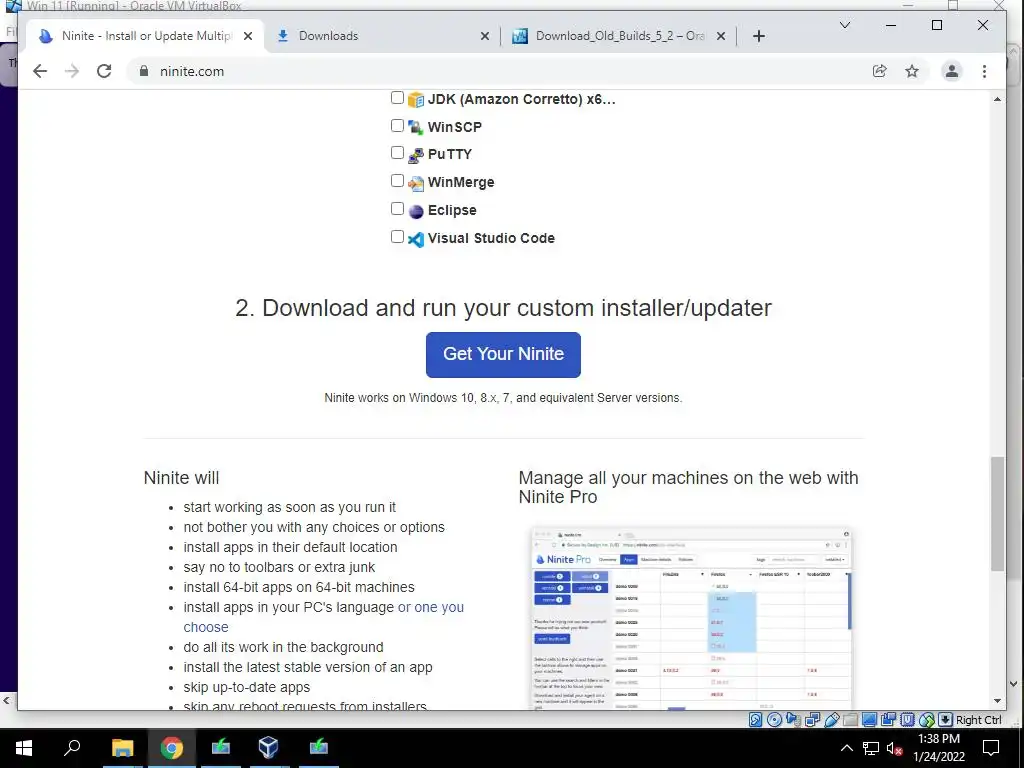This screenshot has height=768, width=1024.
Task: Open the Windows Start menu
Action: click(24, 748)
